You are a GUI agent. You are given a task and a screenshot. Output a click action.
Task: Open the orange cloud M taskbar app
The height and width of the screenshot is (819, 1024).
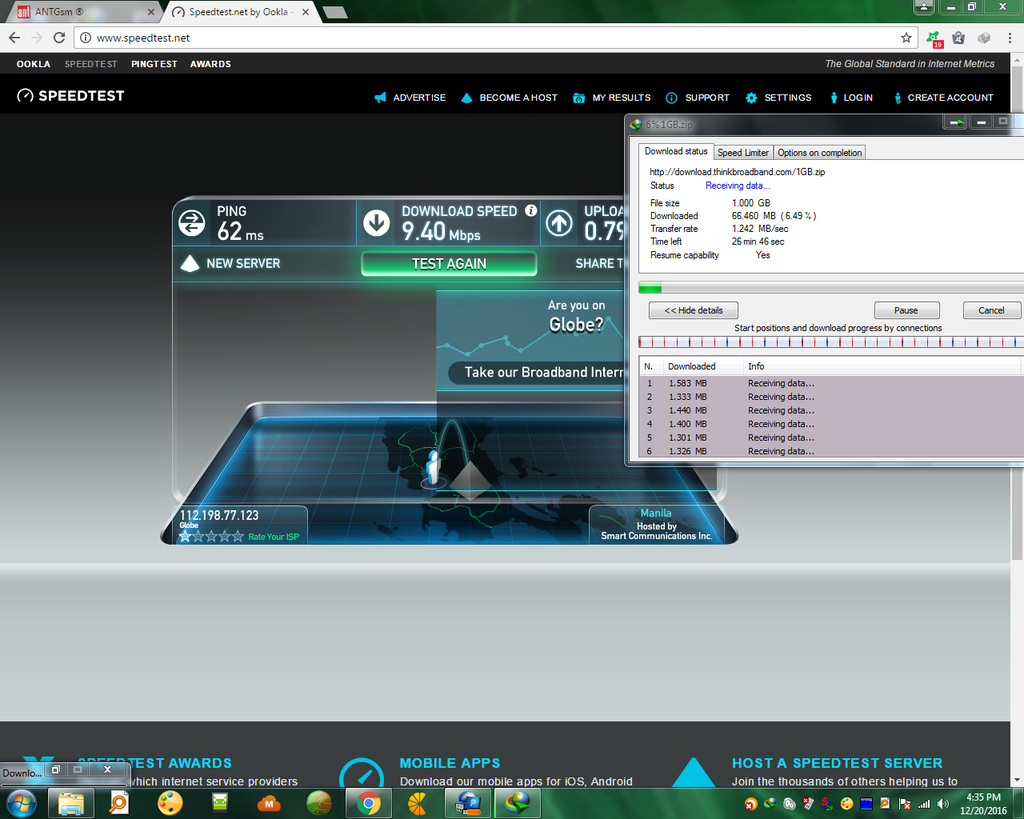click(x=269, y=803)
